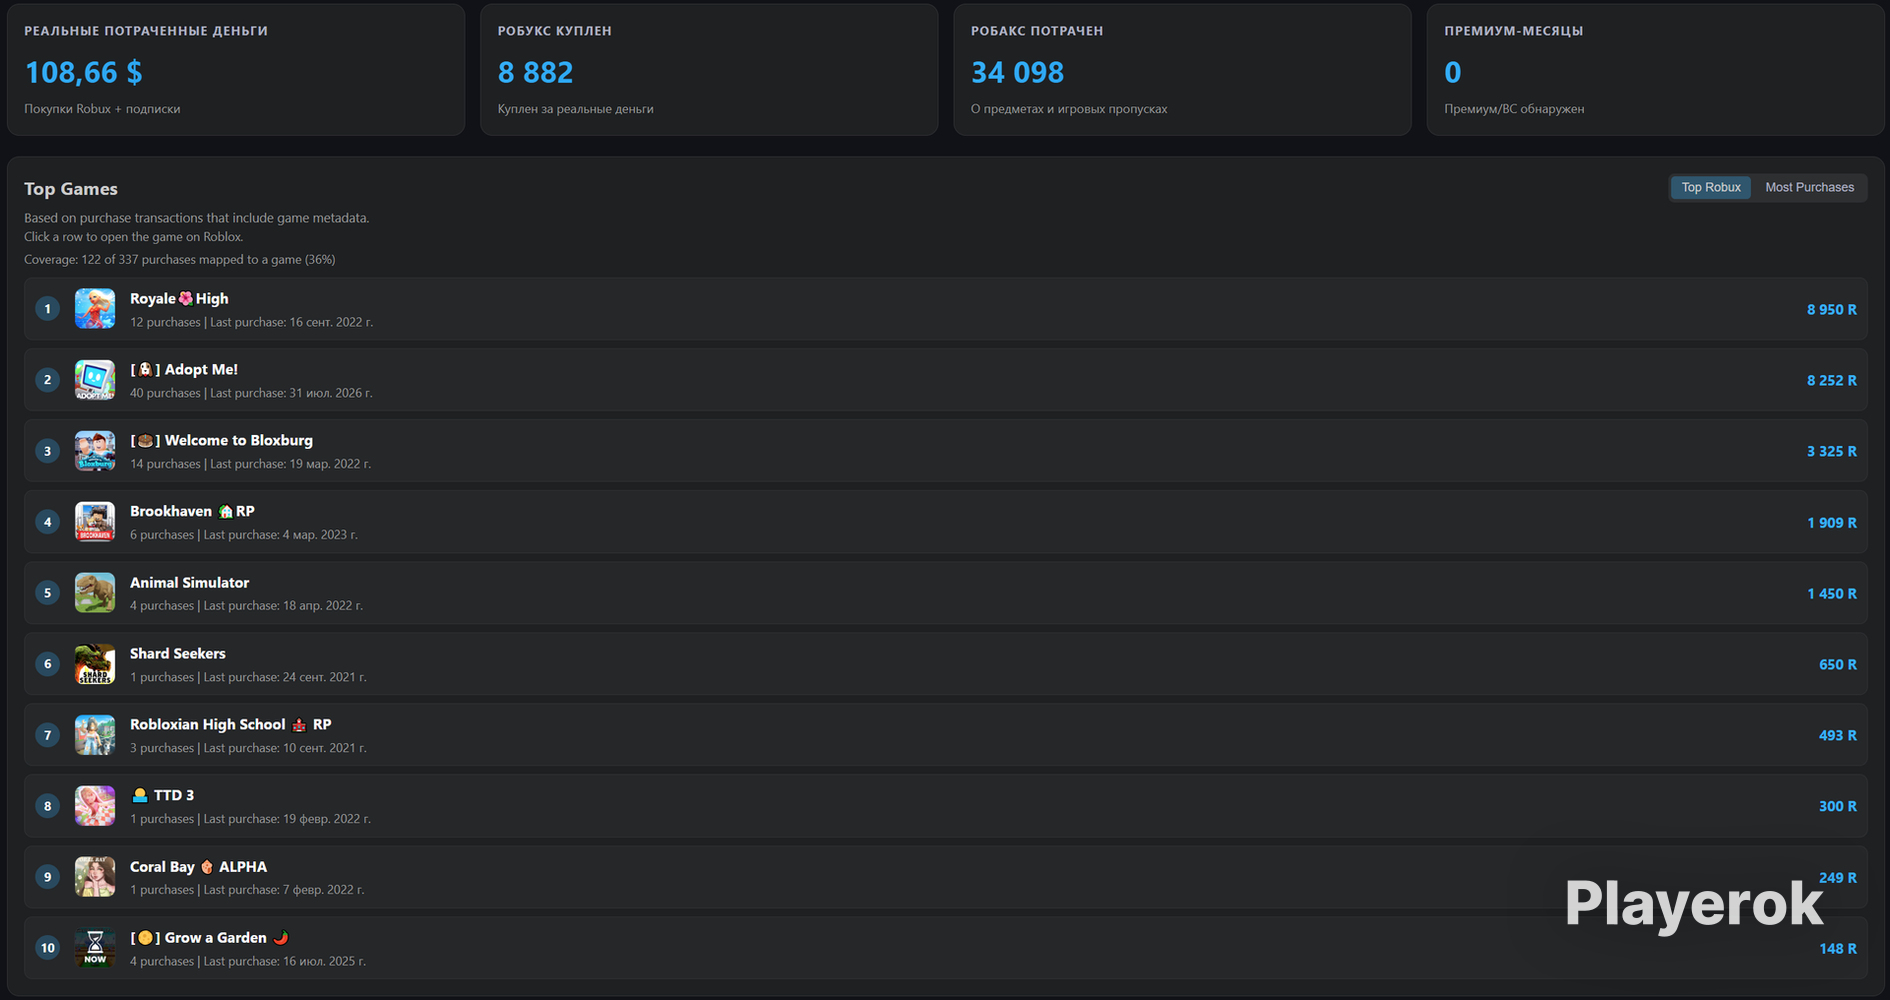Open the Robloxian High School game icon
This screenshot has height=1000, width=1890.
click(x=95, y=735)
